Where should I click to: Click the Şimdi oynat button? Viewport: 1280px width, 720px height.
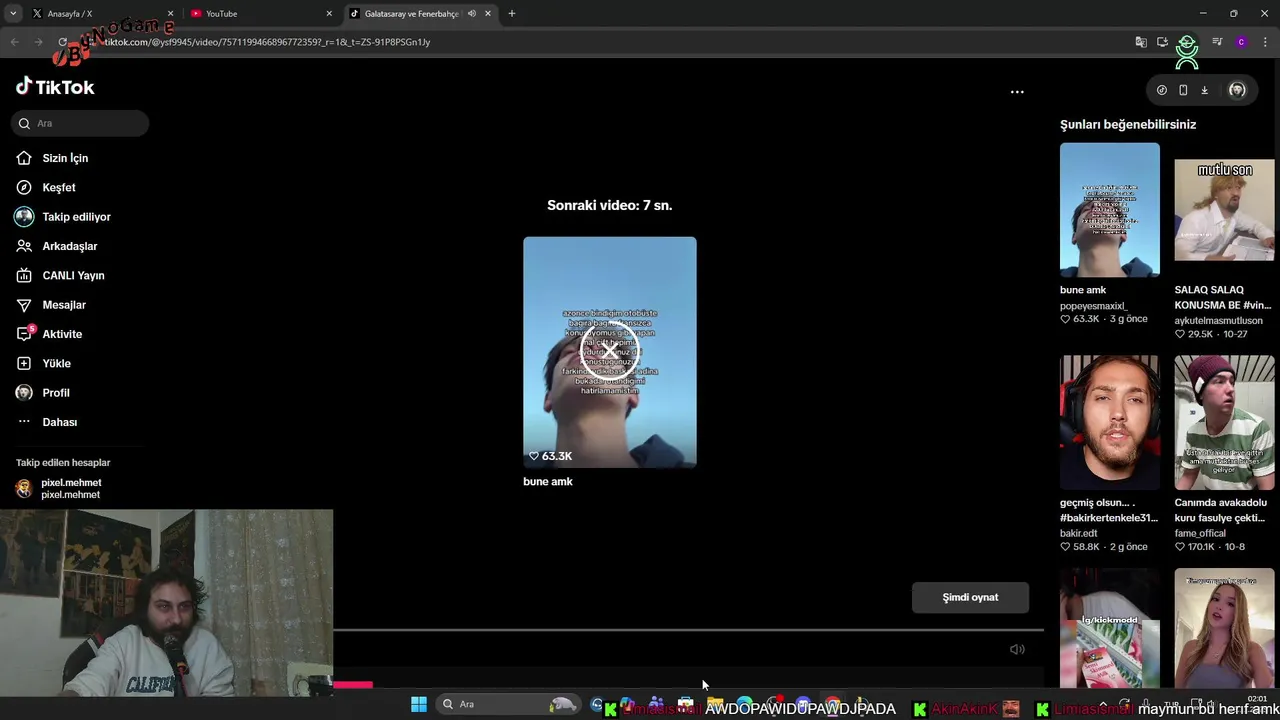(x=970, y=597)
